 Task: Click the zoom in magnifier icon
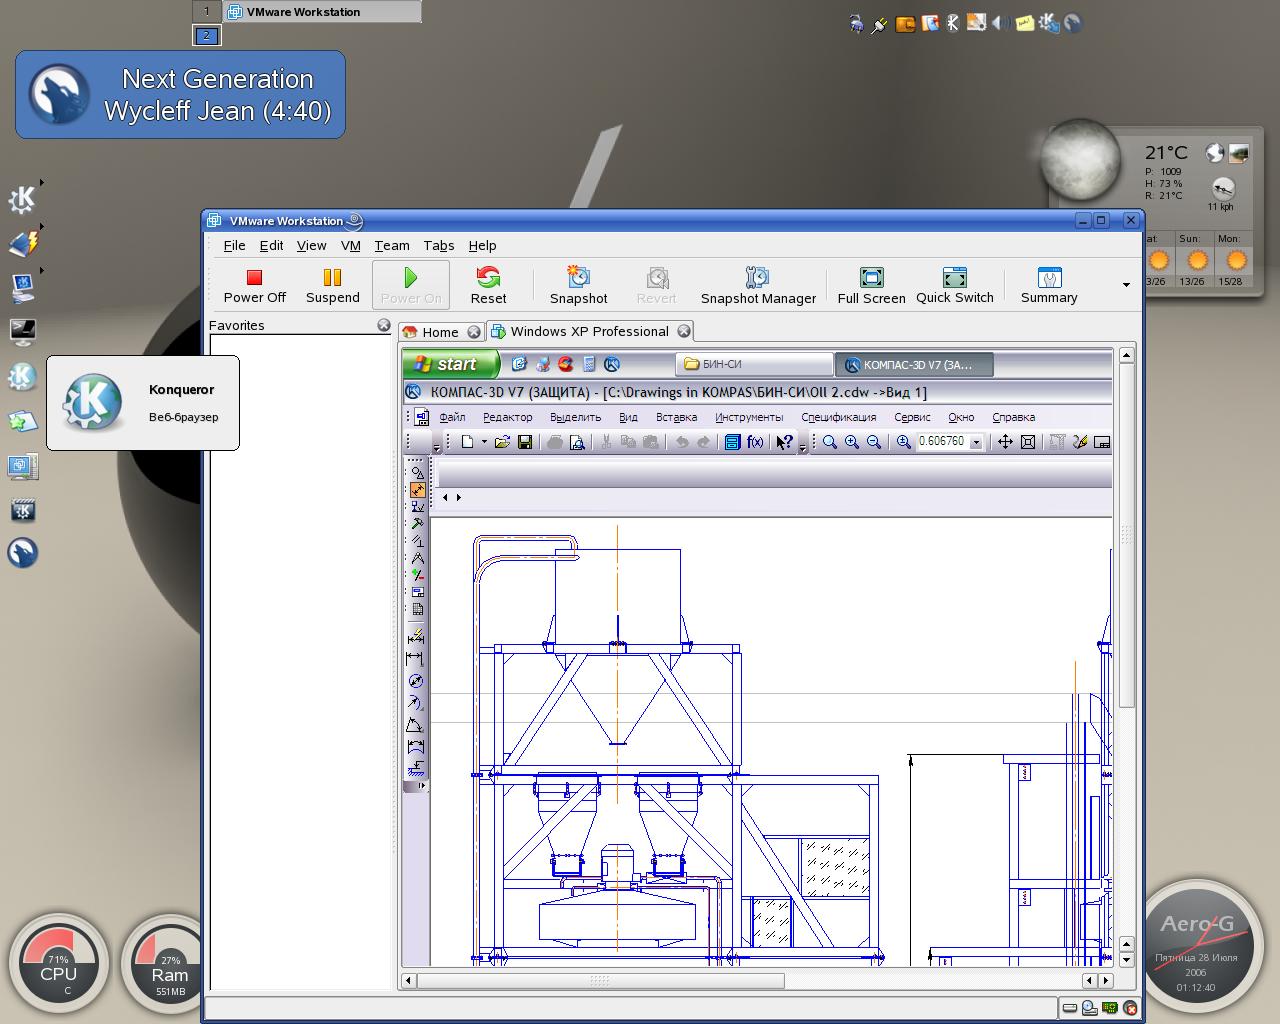(x=852, y=442)
